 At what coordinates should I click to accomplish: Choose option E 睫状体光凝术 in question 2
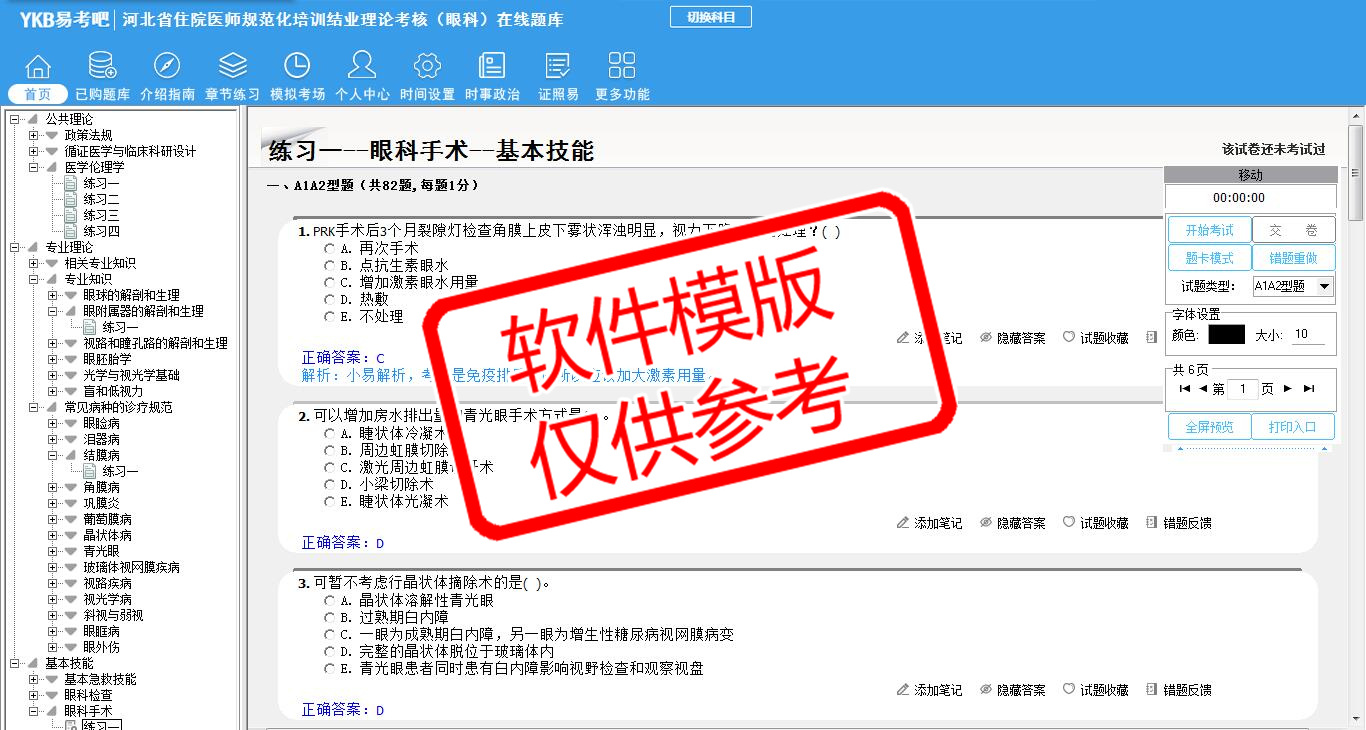pos(329,501)
